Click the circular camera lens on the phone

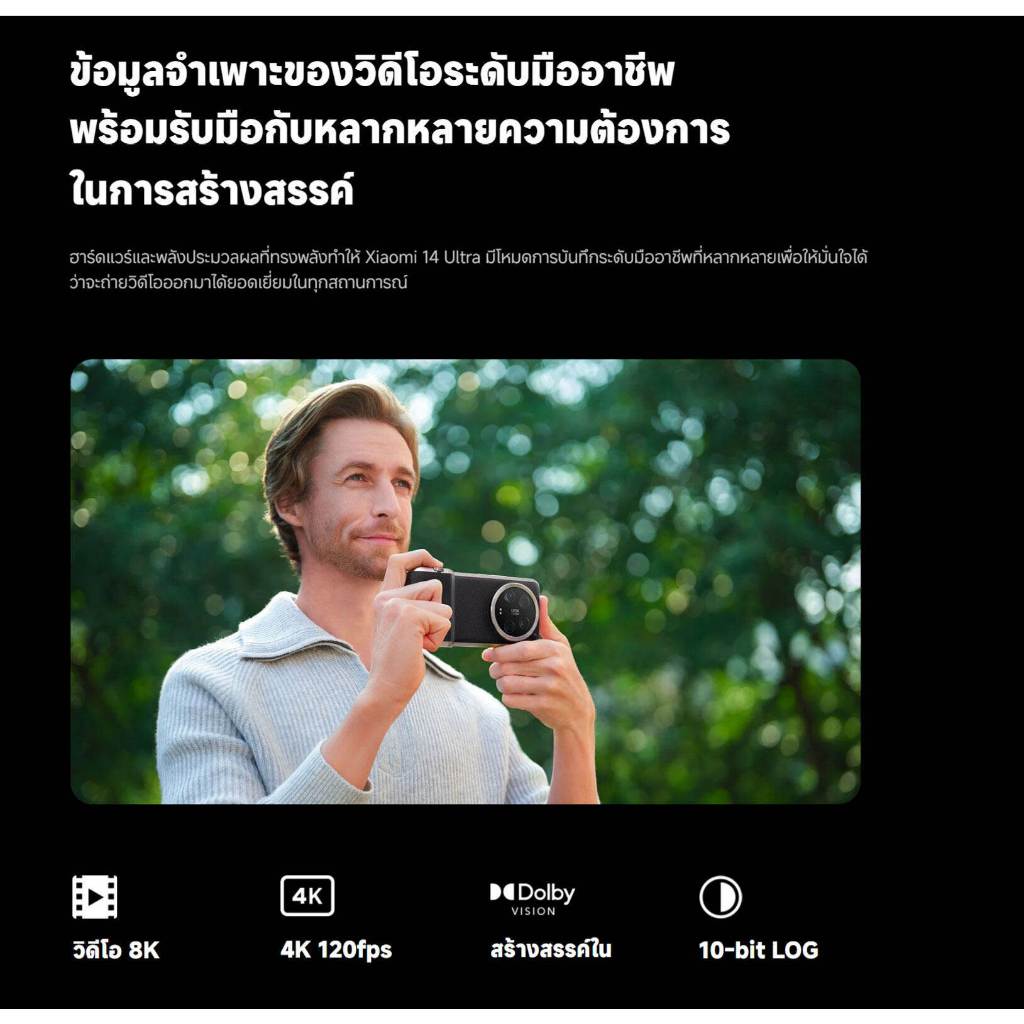(515, 611)
